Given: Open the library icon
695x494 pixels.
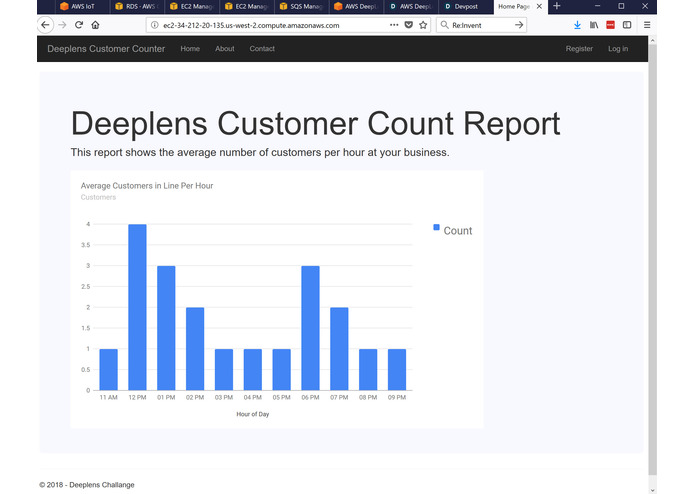Looking at the screenshot, I should tap(594, 25).
